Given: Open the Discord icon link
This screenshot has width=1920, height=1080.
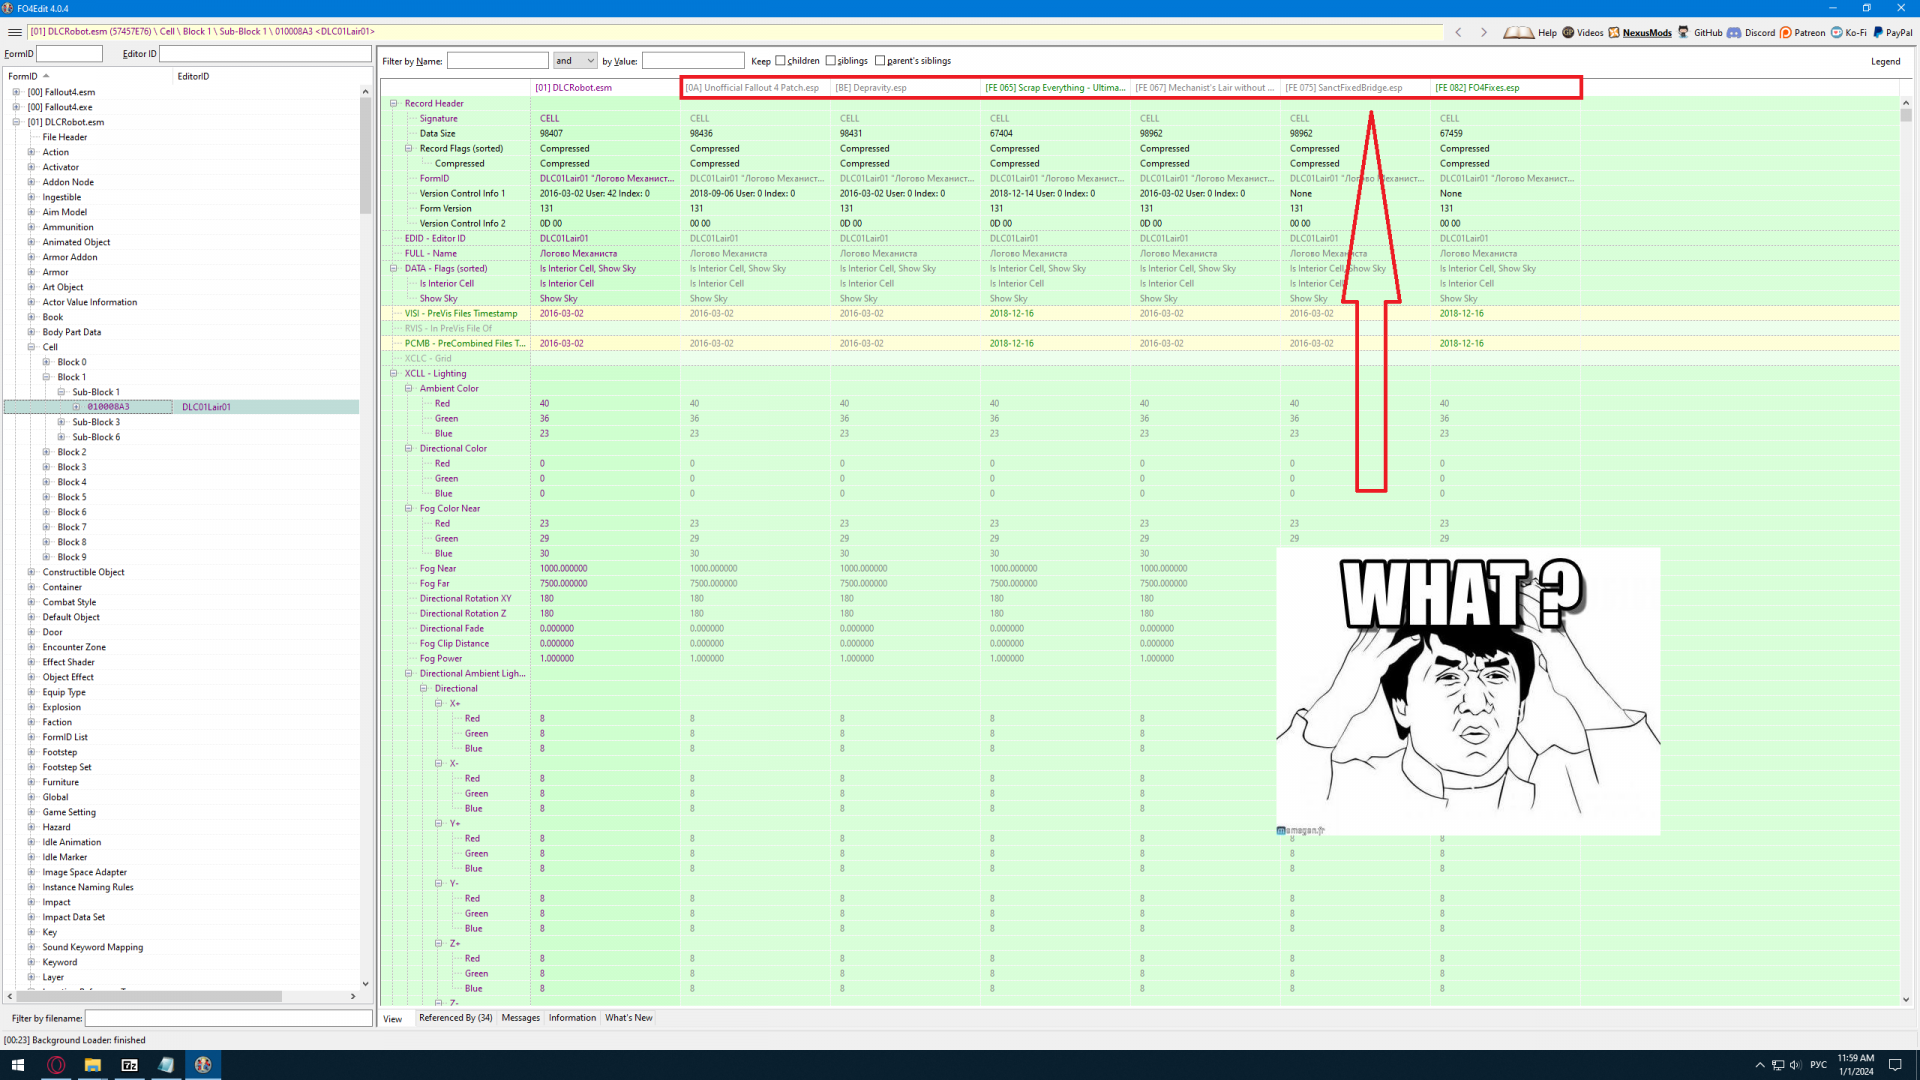Looking at the screenshot, I should click(x=1735, y=32).
